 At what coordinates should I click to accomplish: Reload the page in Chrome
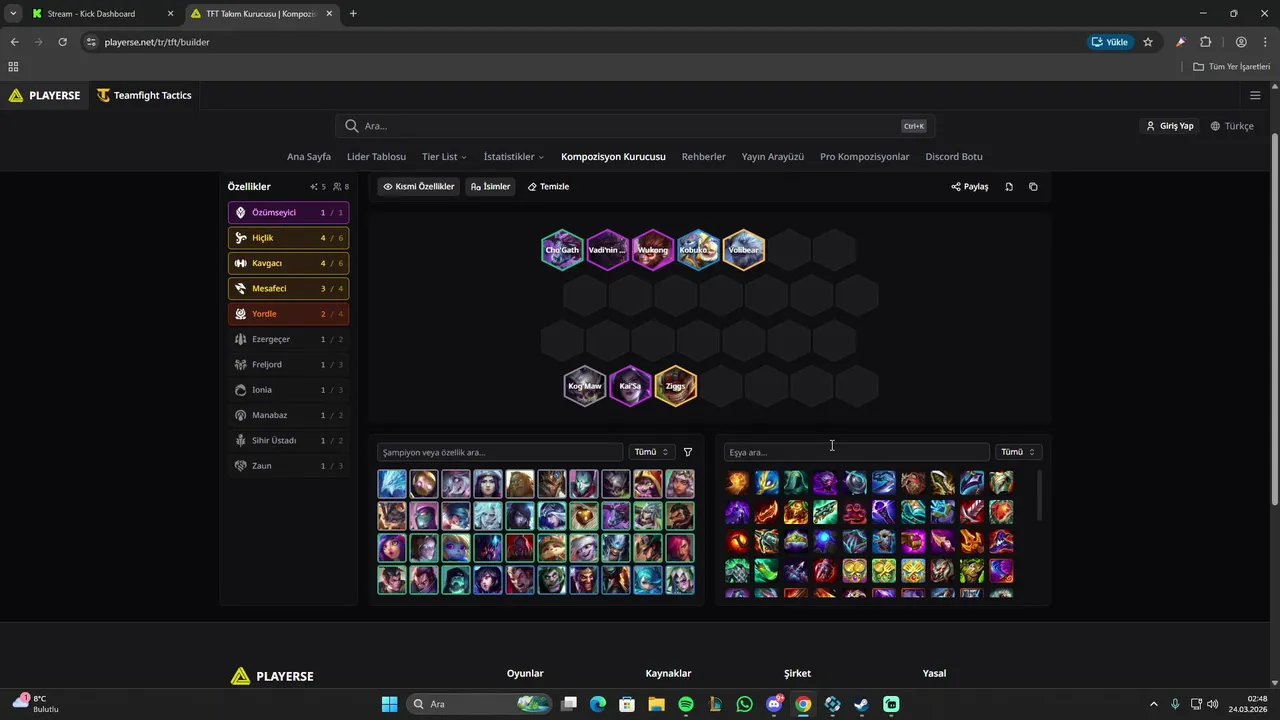coord(62,42)
